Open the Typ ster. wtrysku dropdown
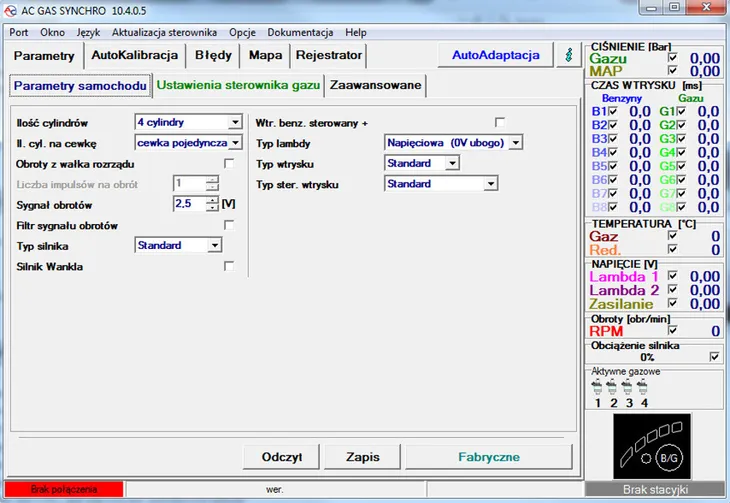This screenshot has width=730, height=503. (490, 184)
